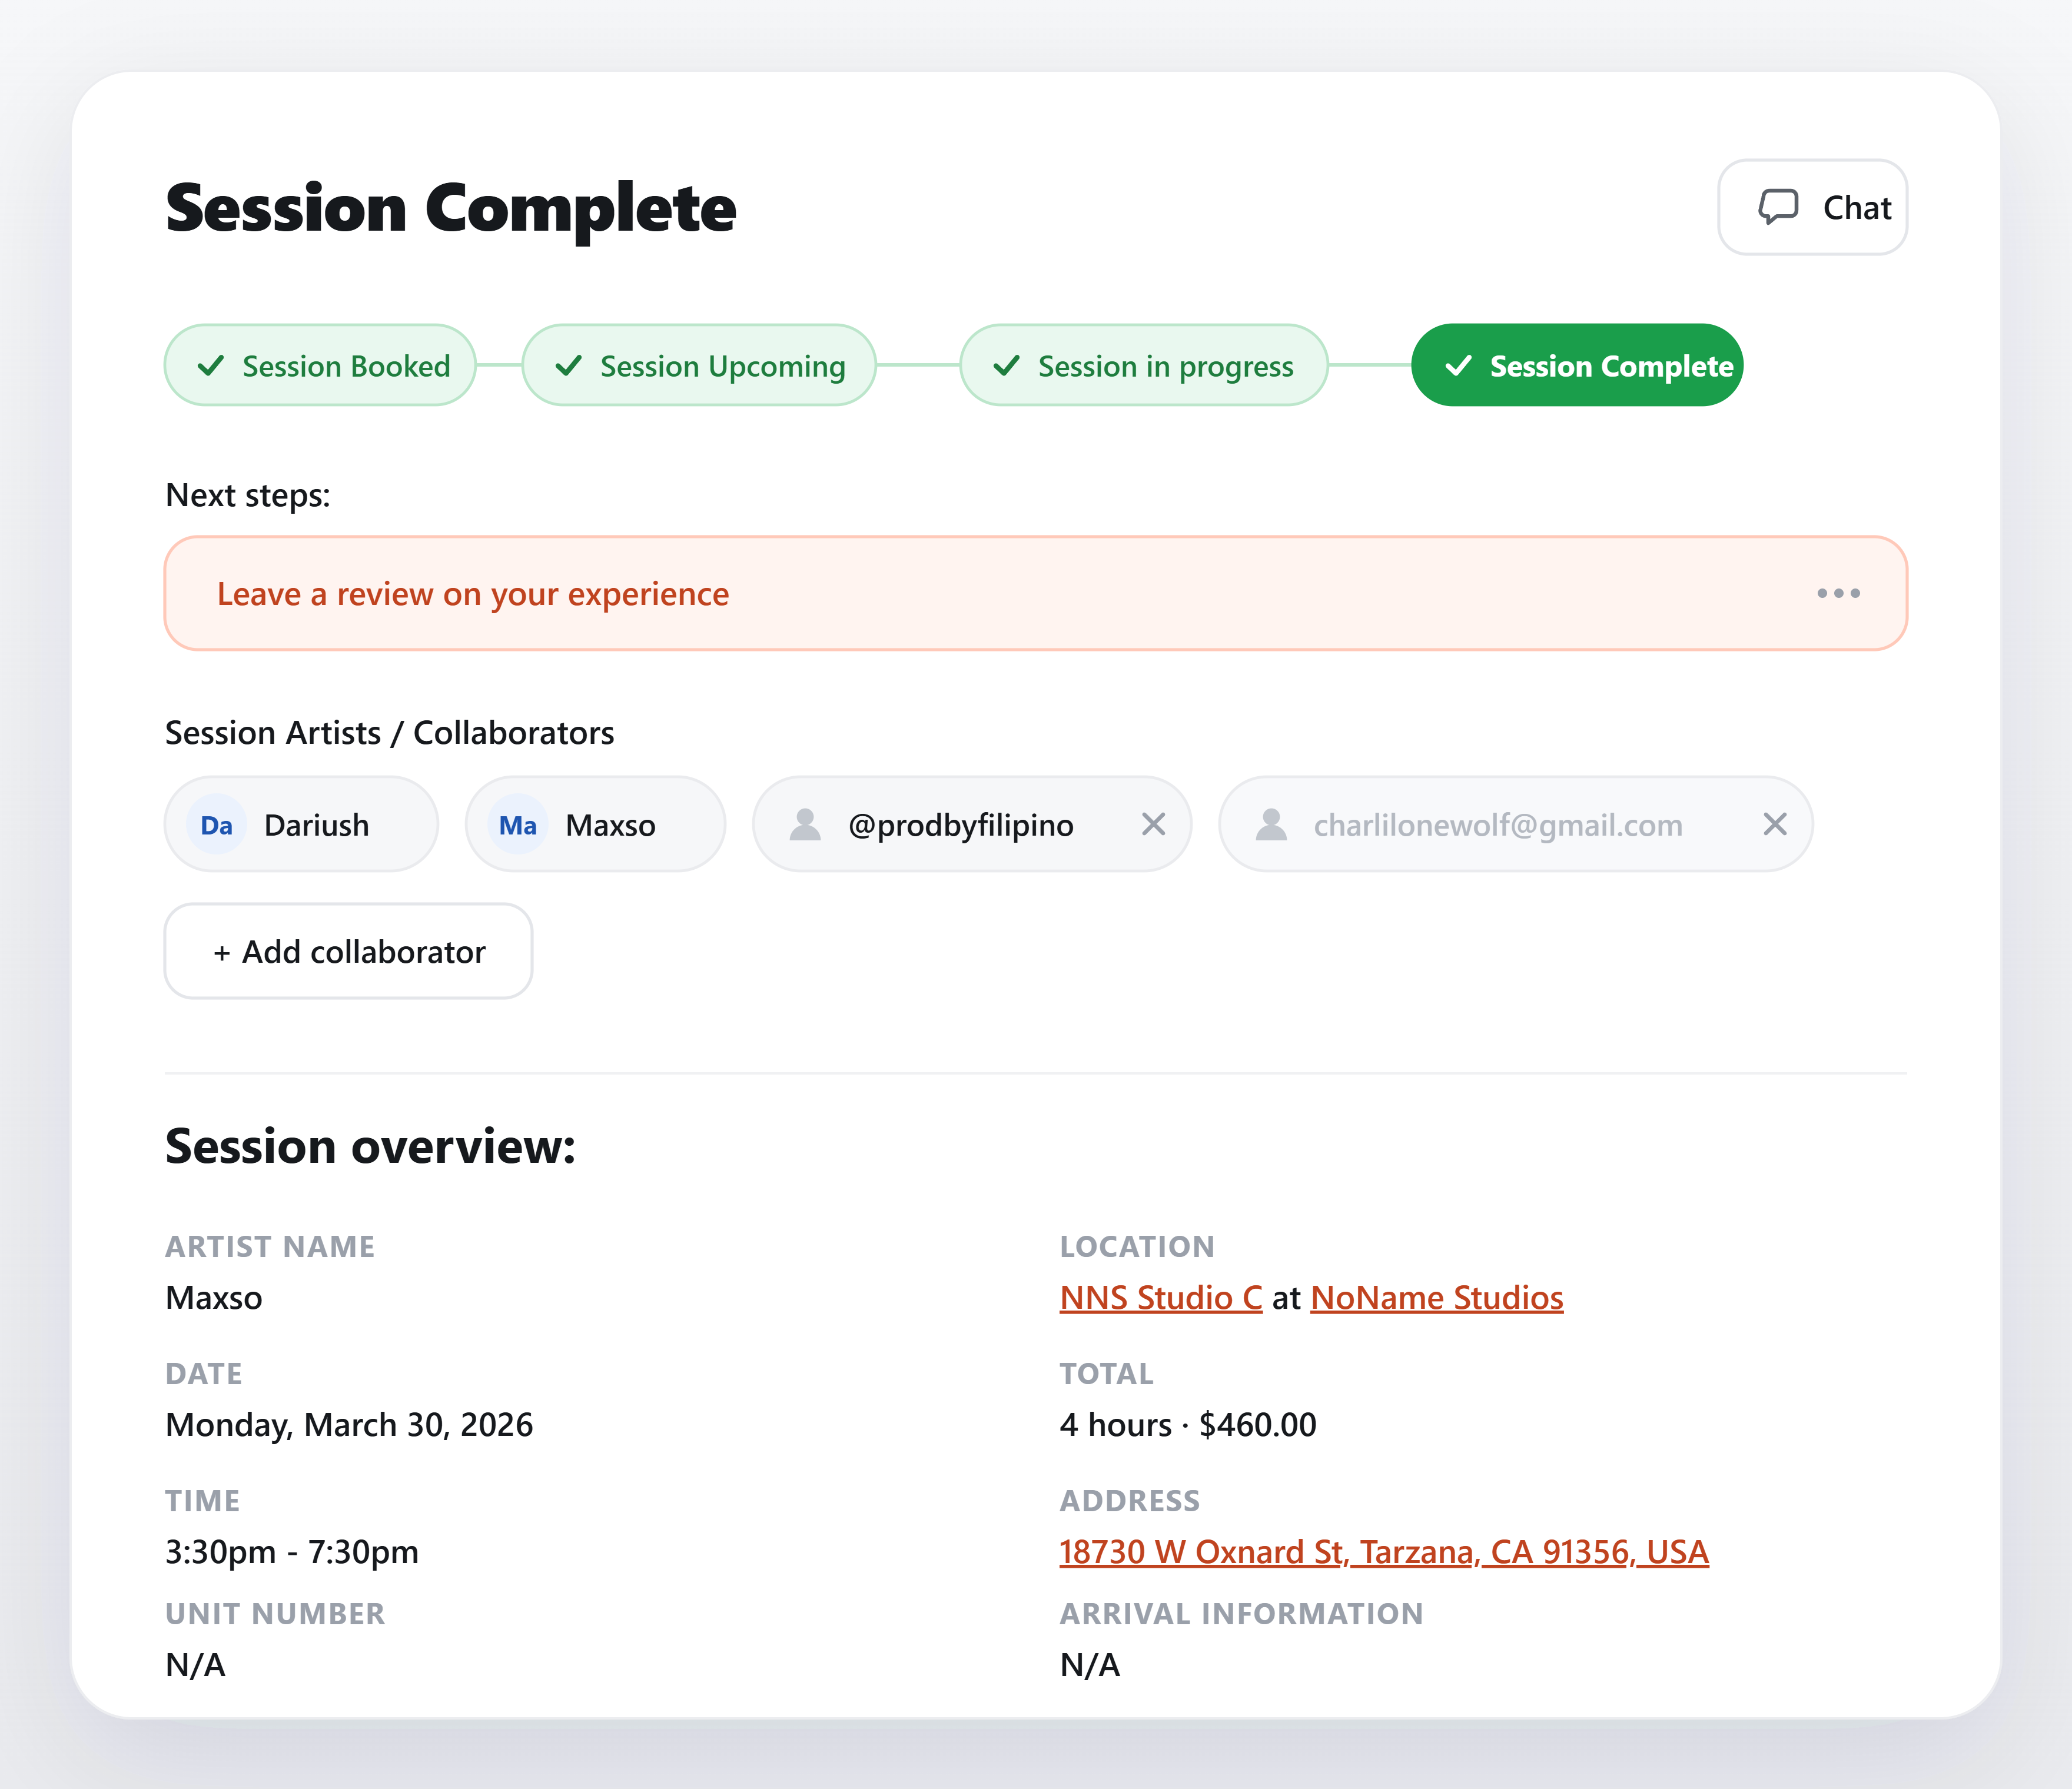Click Session Artists / Collaborators label
Screen dimensions: 2072x1789
pos(390,733)
